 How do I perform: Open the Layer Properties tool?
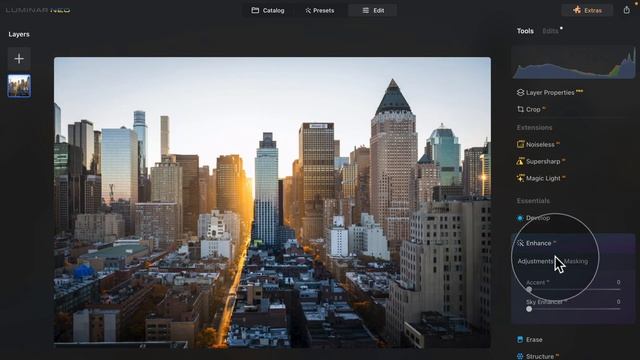[x=550, y=93]
